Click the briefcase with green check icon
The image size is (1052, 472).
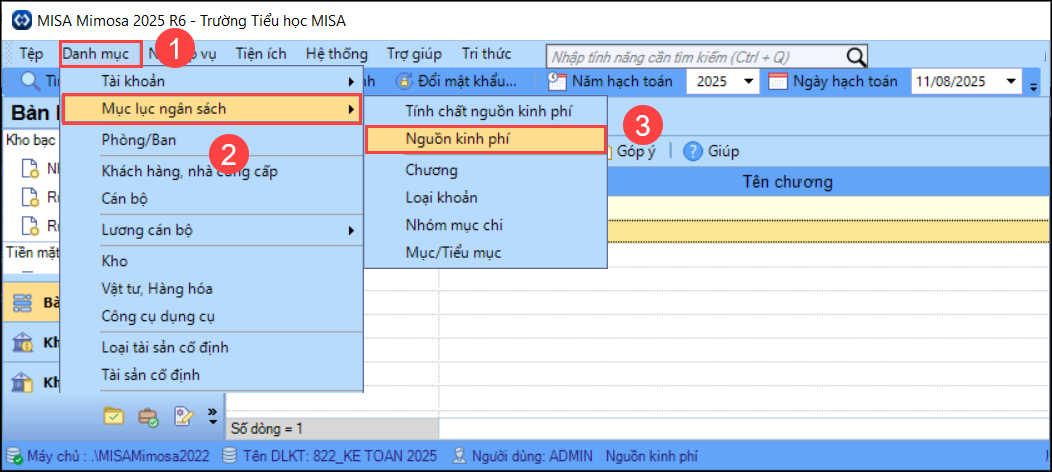[x=148, y=417]
